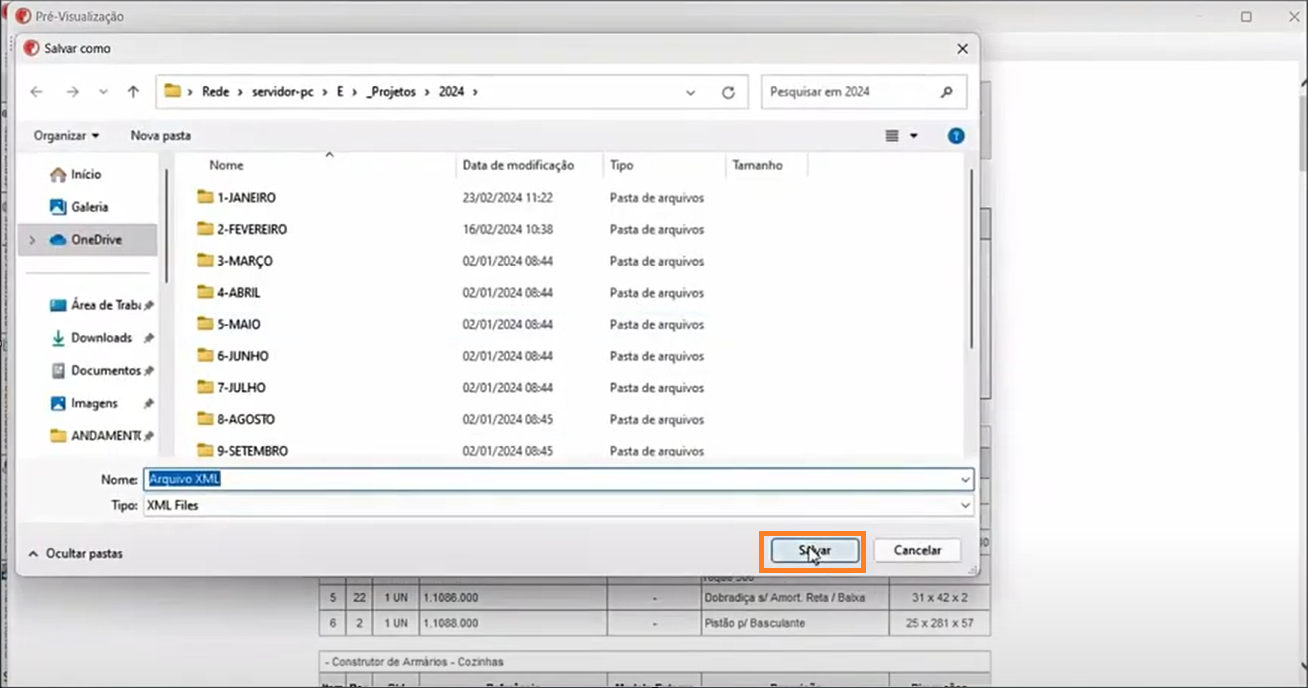Click the Up one level arrow
This screenshot has height=688, width=1308.
[133, 91]
